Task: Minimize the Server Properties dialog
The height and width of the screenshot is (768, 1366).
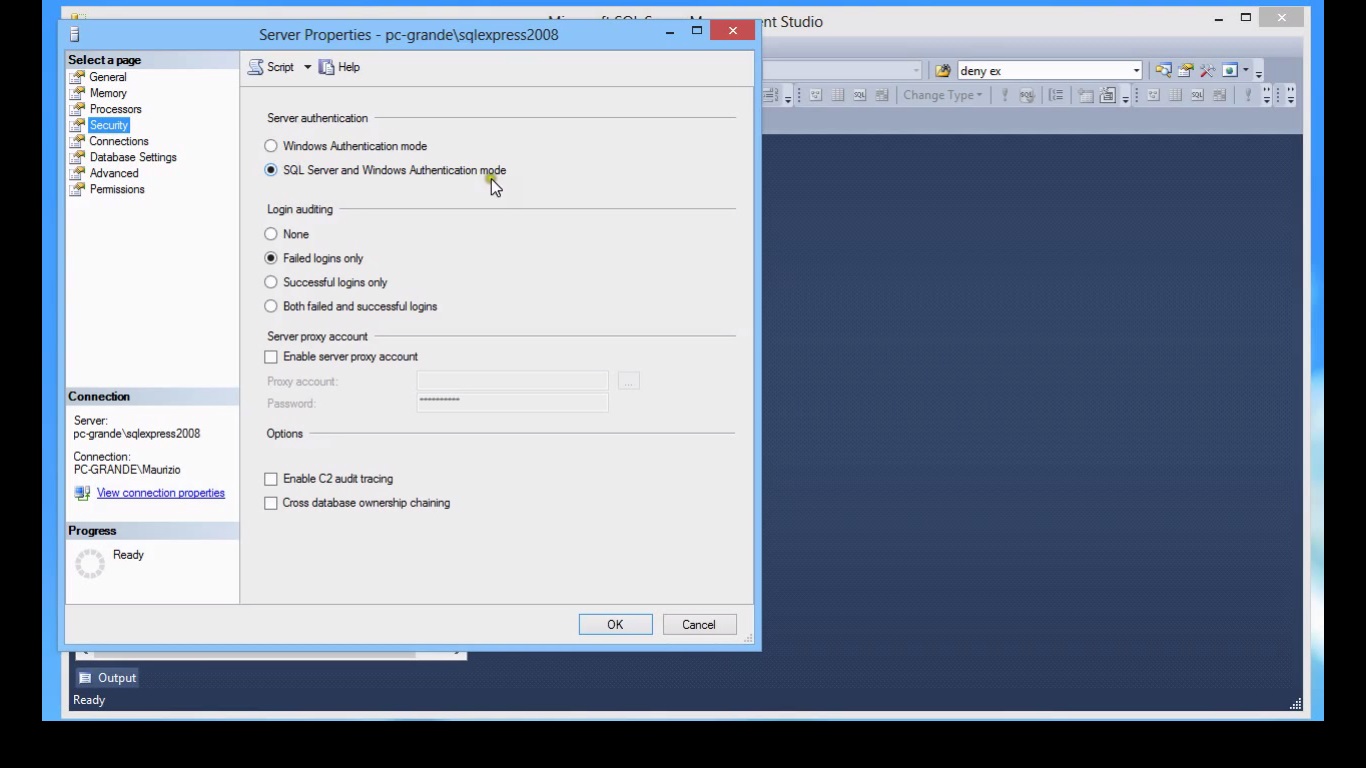Action: coord(669,32)
